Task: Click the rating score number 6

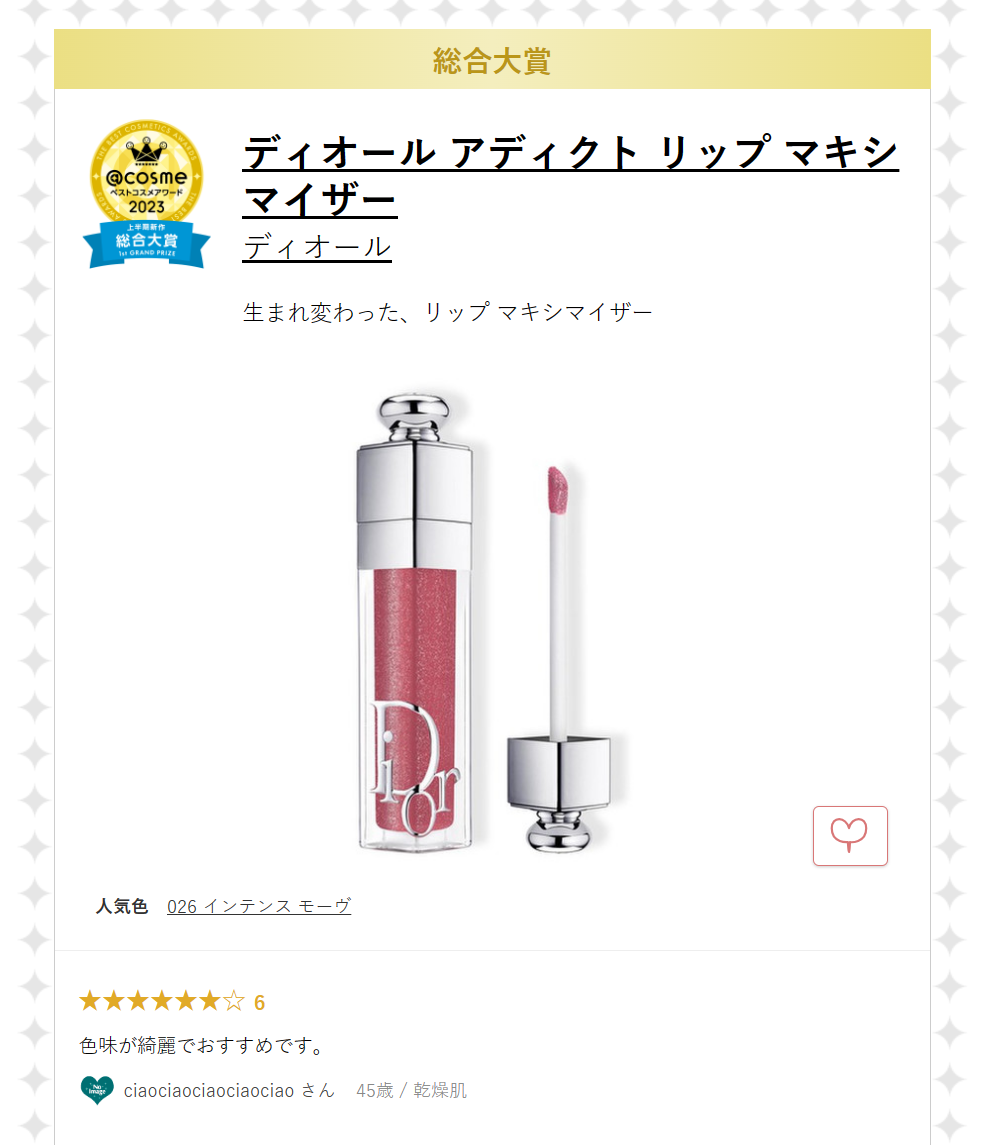Action: tap(259, 1003)
